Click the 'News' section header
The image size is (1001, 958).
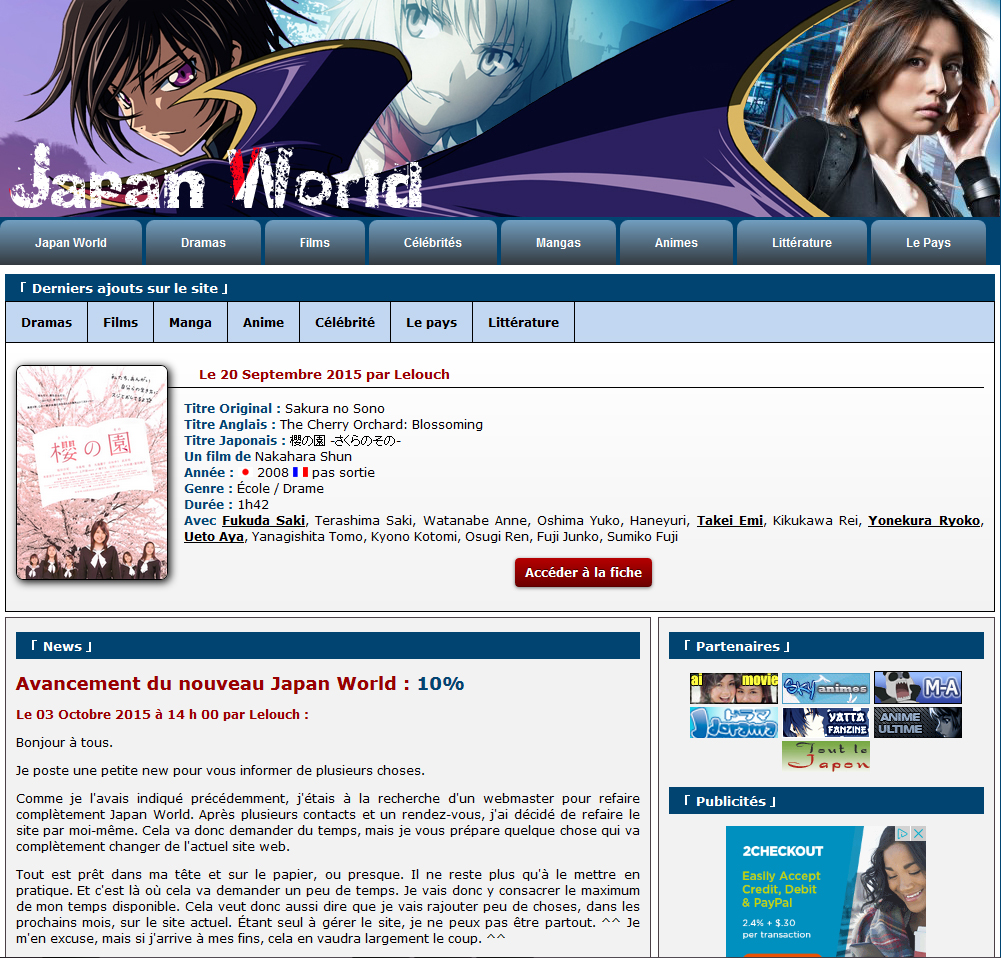[327, 646]
